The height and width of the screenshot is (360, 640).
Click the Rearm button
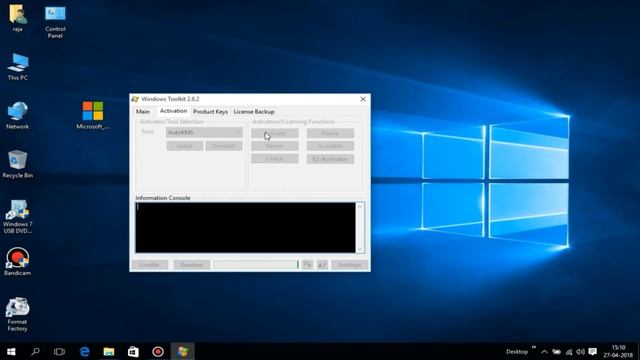[x=275, y=146]
